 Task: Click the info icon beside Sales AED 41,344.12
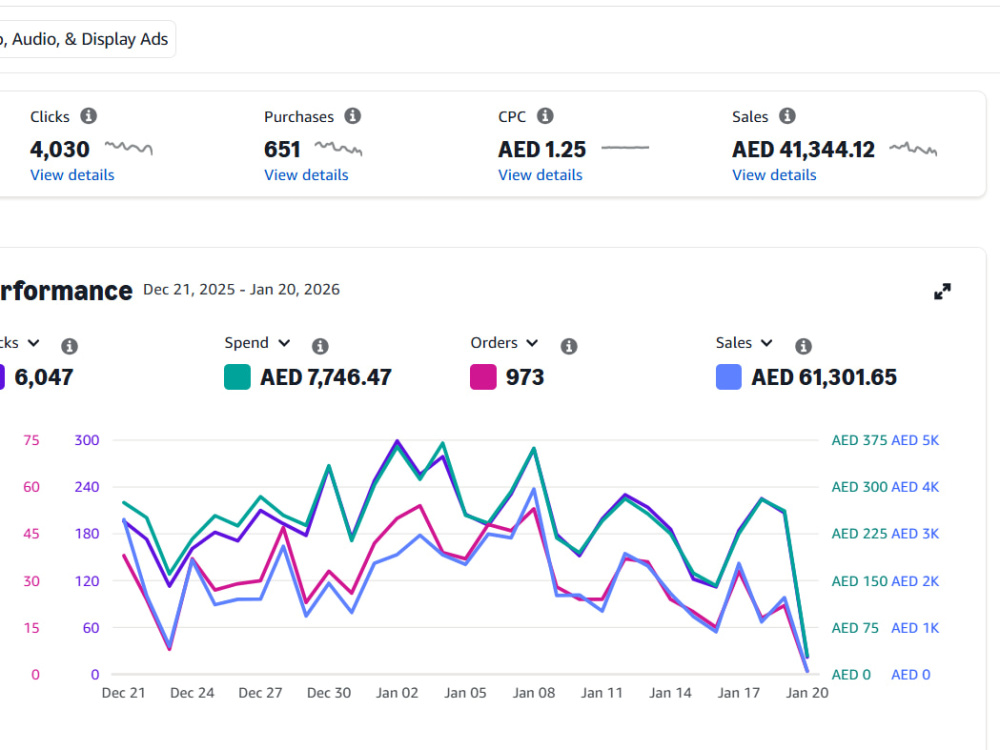pos(788,116)
